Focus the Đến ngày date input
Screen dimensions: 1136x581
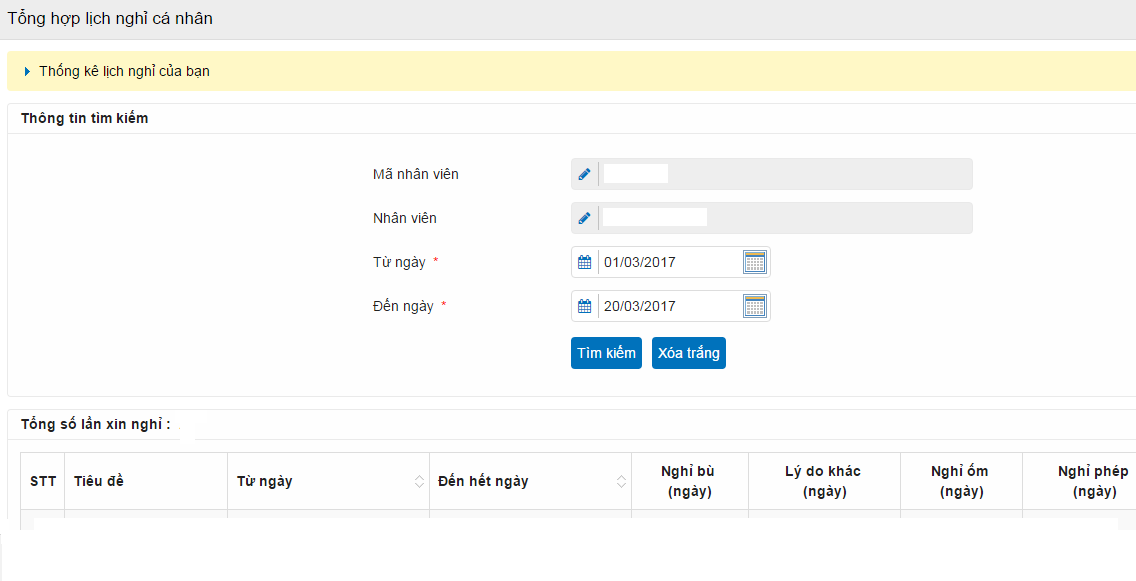point(669,306)
